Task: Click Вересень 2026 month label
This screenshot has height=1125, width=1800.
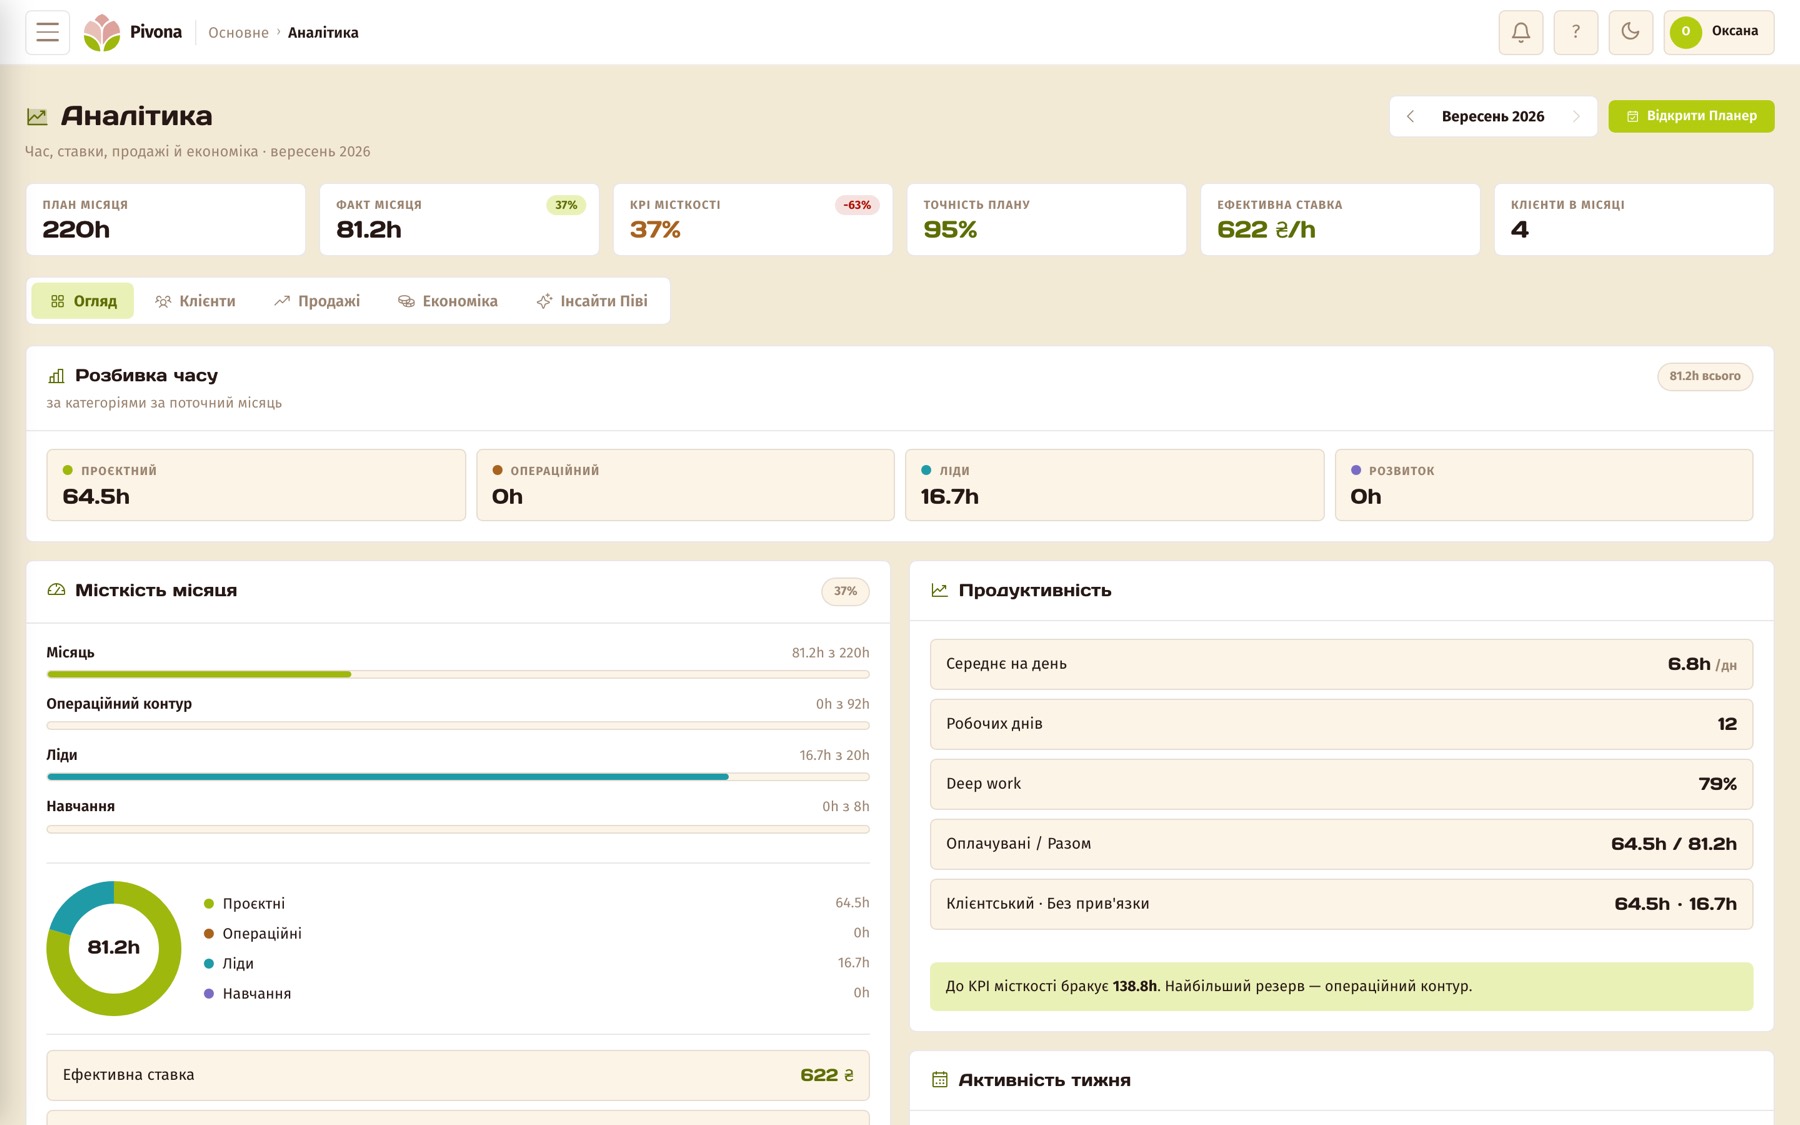Action: tap(1493, 116)
